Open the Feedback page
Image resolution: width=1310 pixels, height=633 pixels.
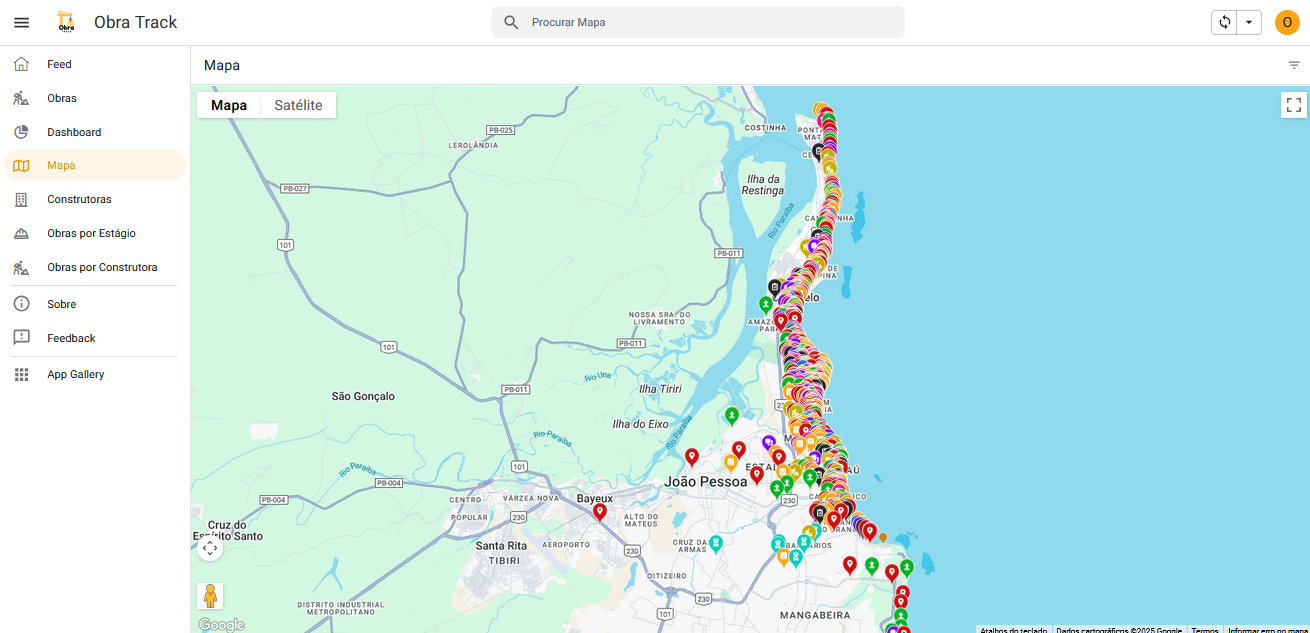(71, 338)
